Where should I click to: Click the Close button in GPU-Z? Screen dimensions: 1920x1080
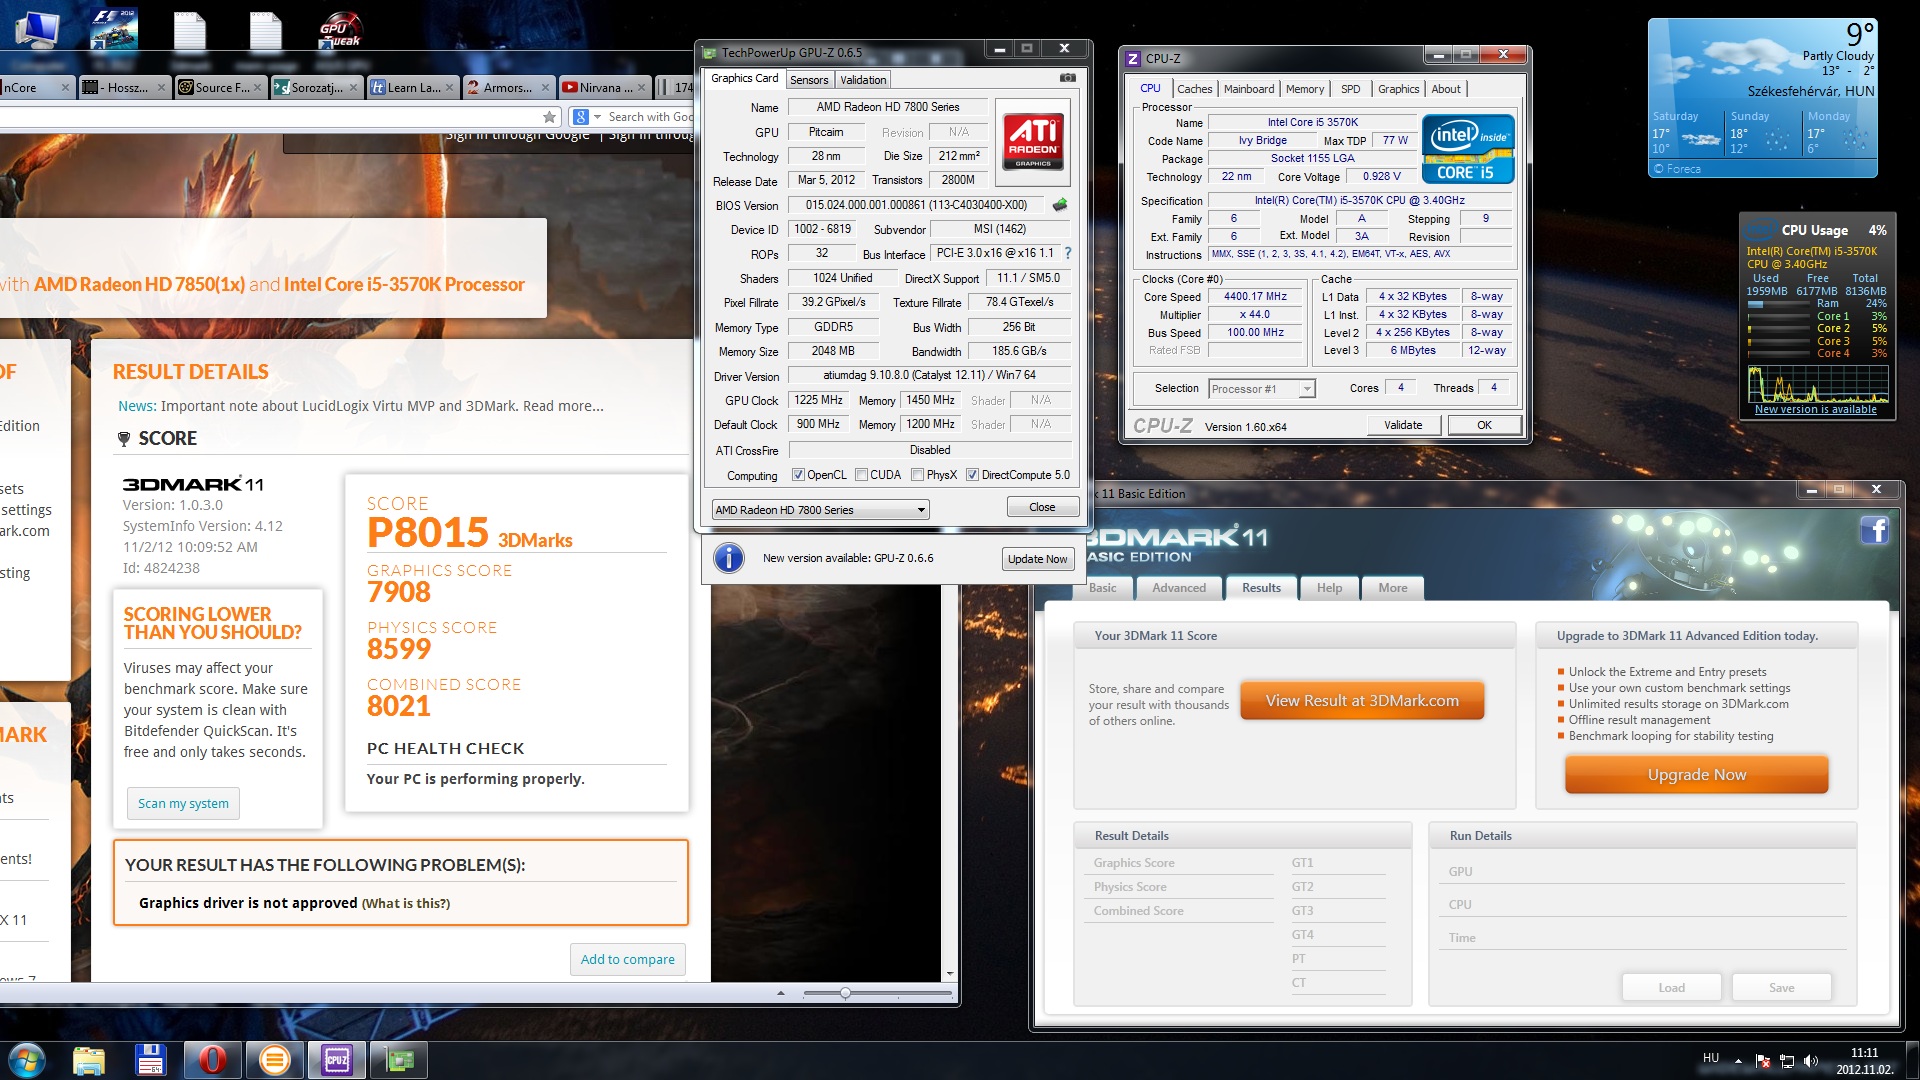(x=1042, y=507)
